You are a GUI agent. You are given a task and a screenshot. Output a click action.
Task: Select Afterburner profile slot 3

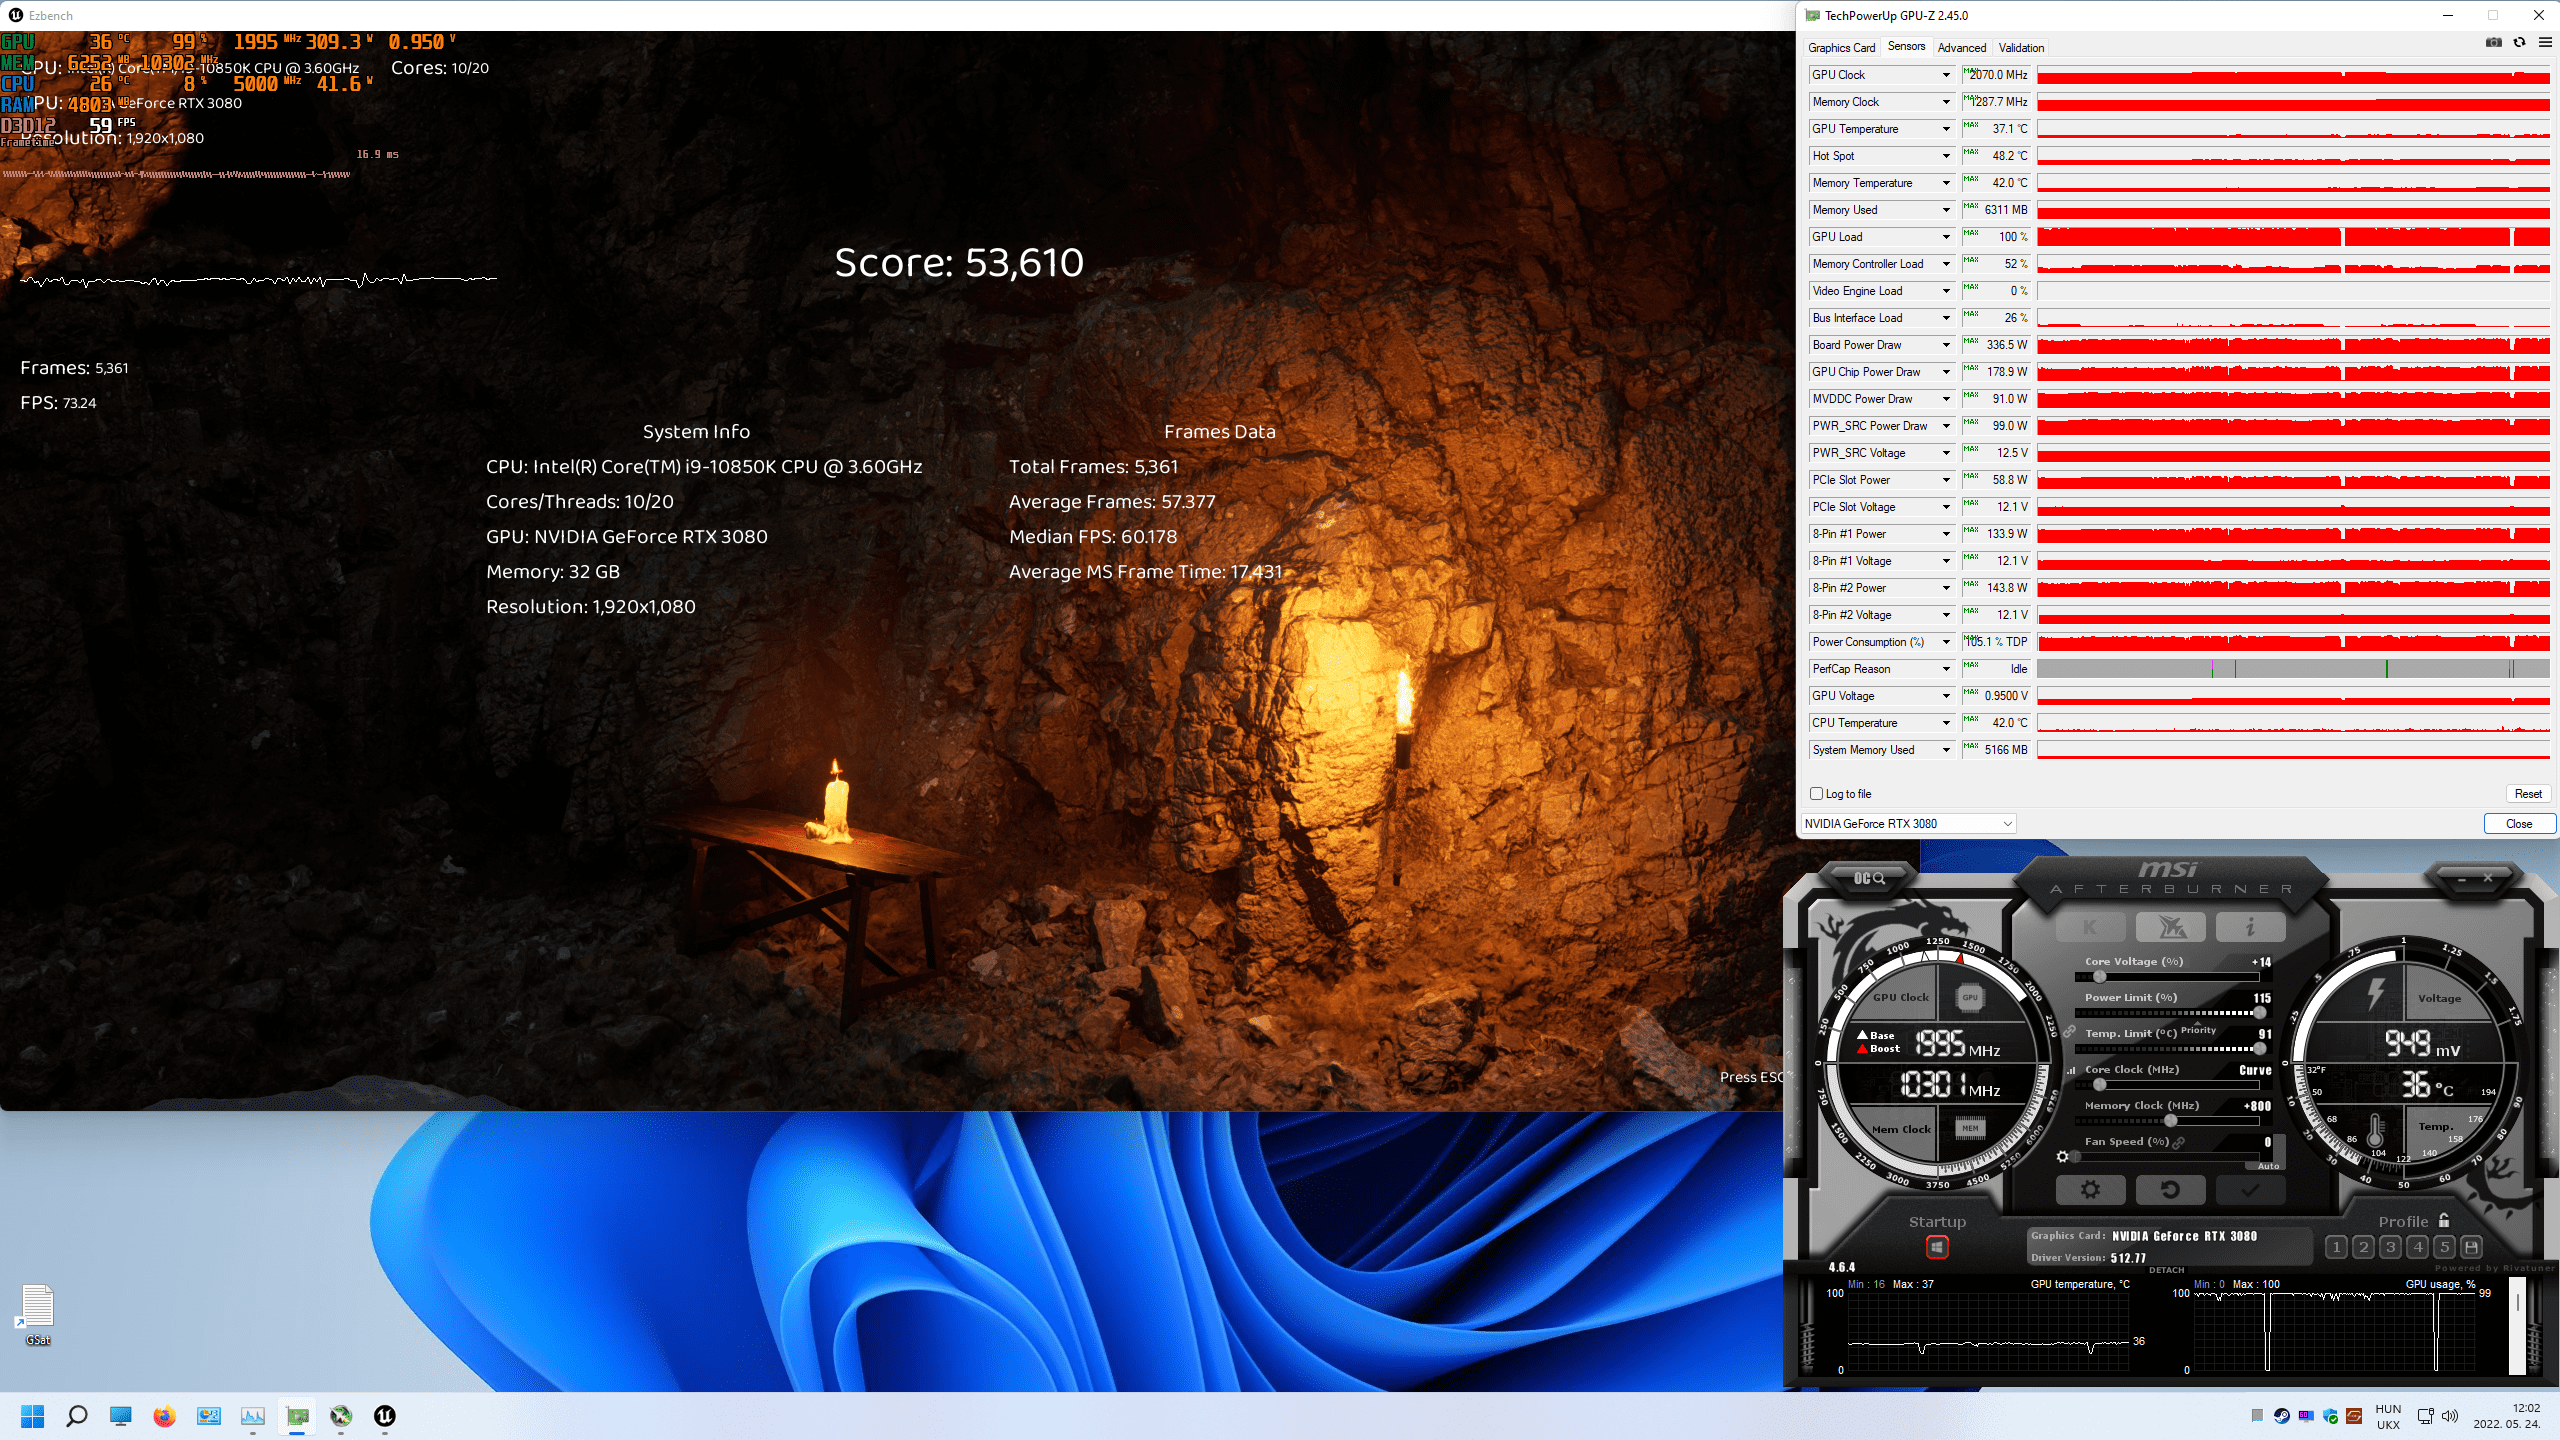(x=2390, y=1247)
